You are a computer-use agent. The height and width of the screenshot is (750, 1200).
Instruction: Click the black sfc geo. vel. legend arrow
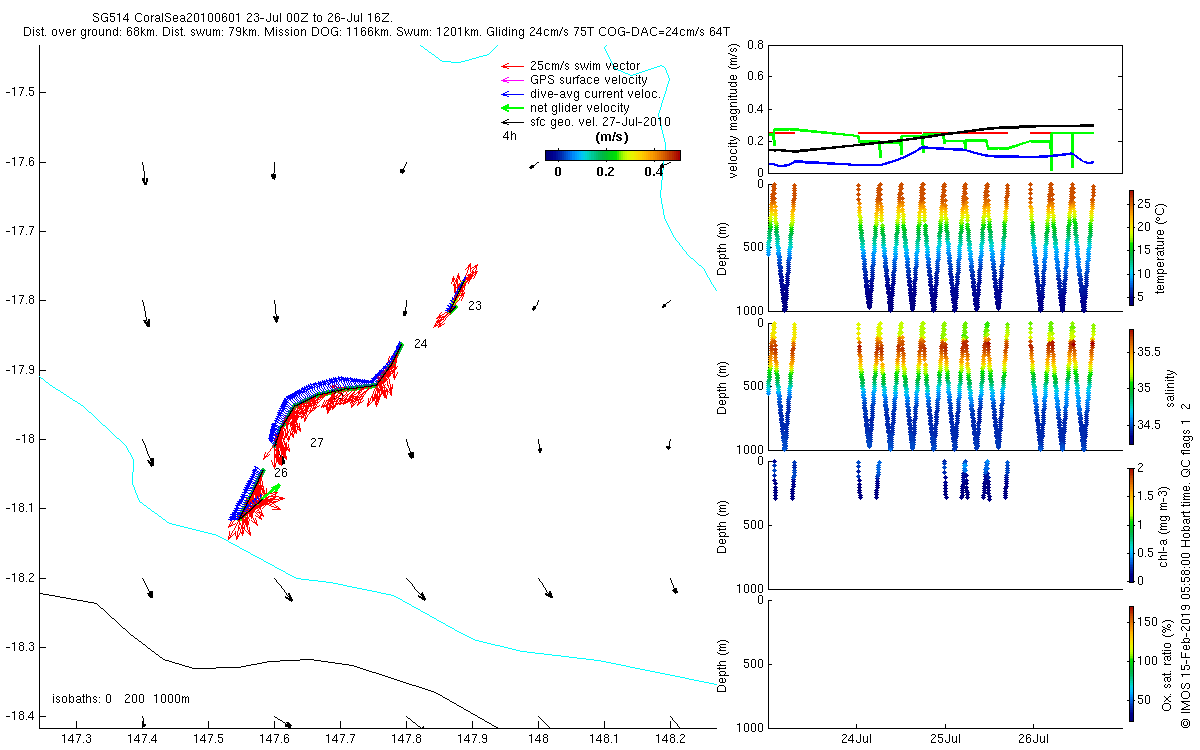point(512,122)
